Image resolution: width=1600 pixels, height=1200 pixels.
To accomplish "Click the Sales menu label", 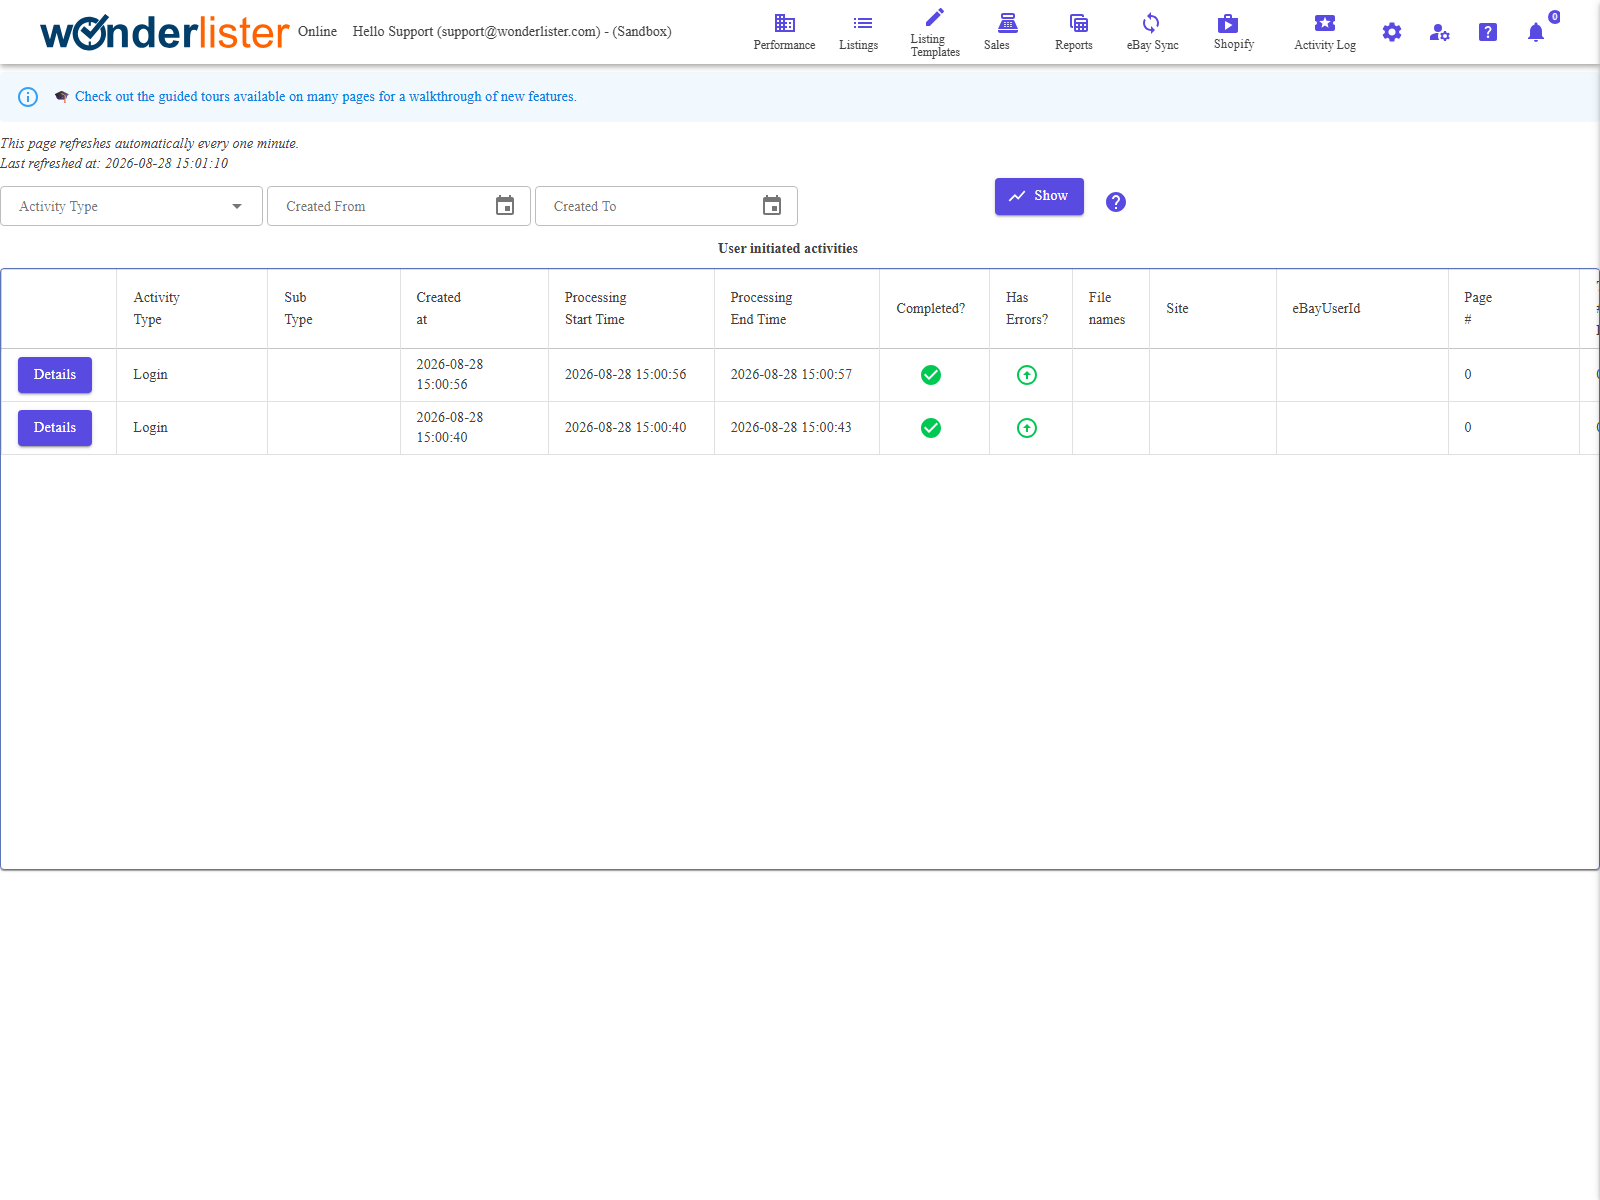I will click(x=997, y=45).
